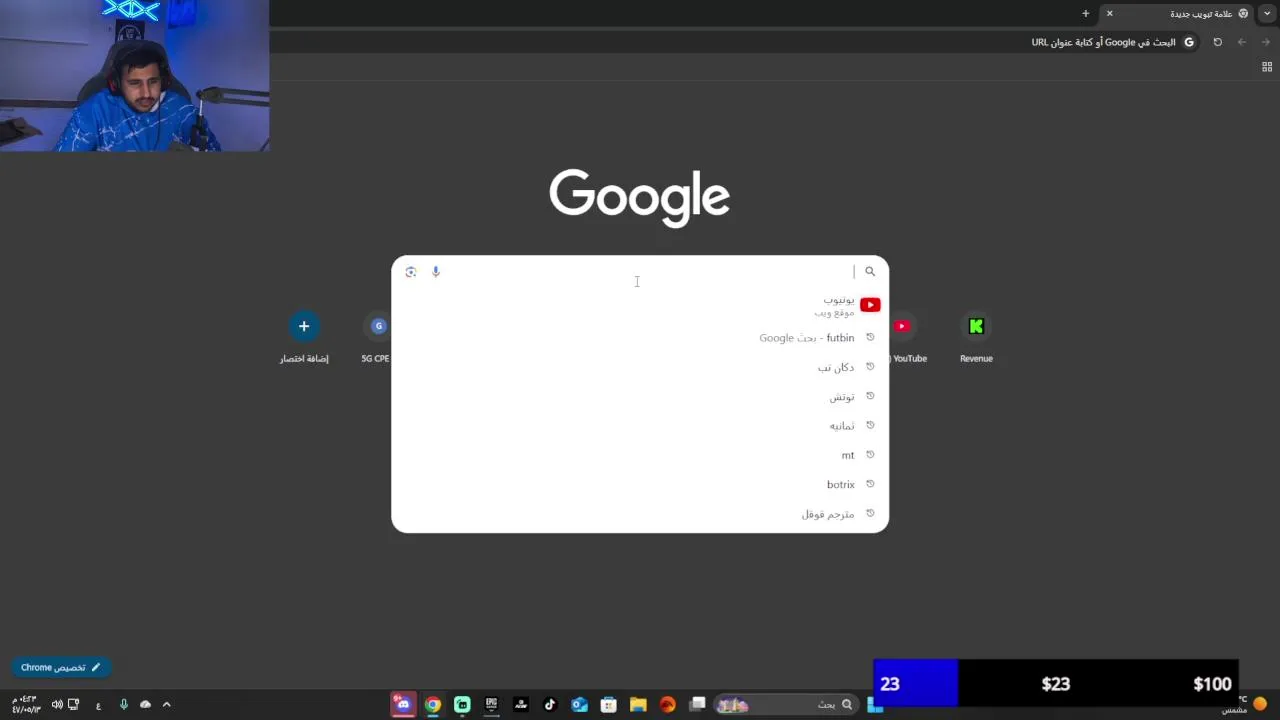Screen dimensions: 1280x720
Task: Open the YouTube shortcut tile
Action: click(x=907, y=337)
